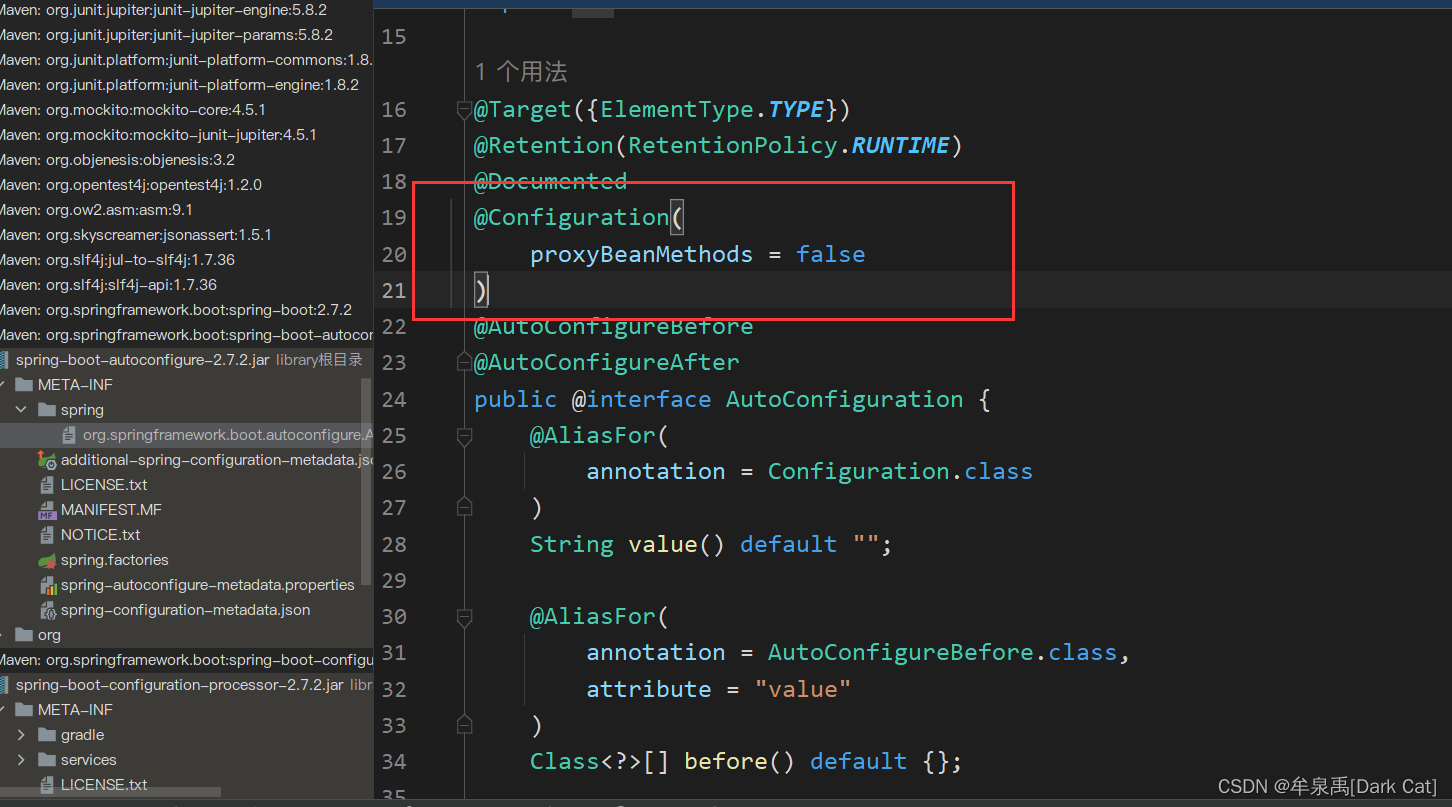Expand the gradle folder node
1452x807 pixels.
tap(22, 735)
